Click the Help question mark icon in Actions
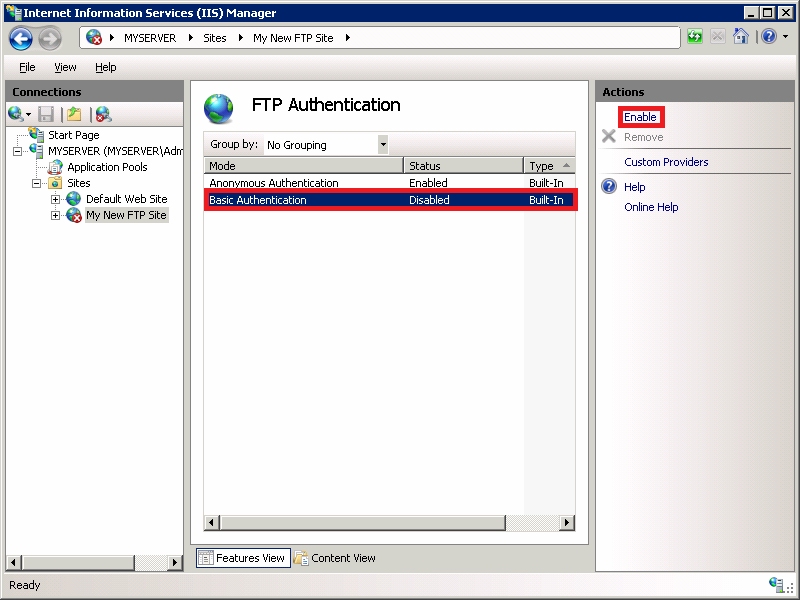The width and height of the screenshot is (800, 600). click(x=609, y=186)
